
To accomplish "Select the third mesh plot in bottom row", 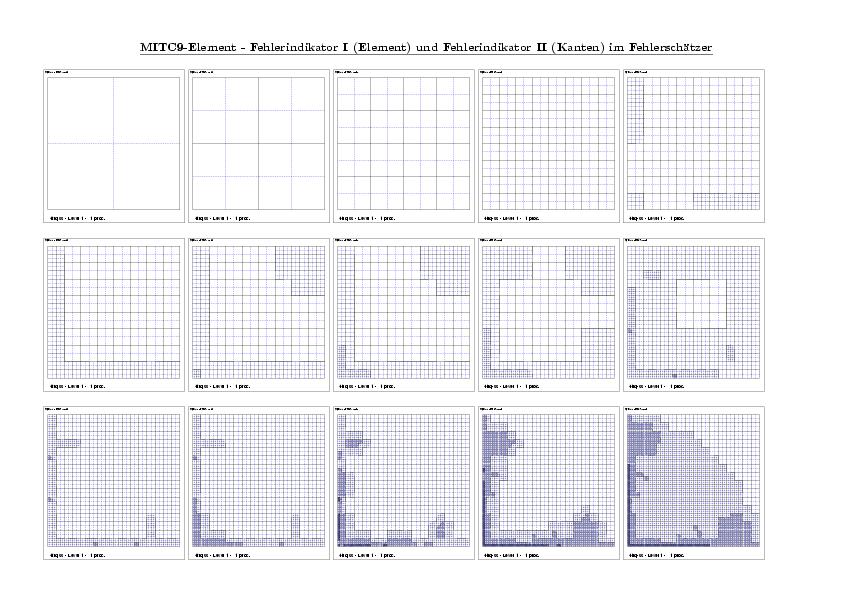I will pos(403,480).
